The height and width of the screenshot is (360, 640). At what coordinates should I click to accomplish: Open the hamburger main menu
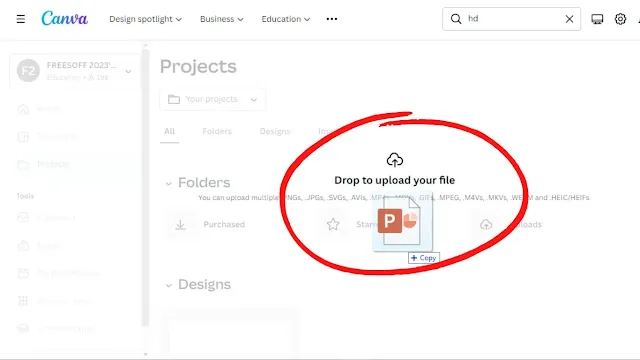20,19
